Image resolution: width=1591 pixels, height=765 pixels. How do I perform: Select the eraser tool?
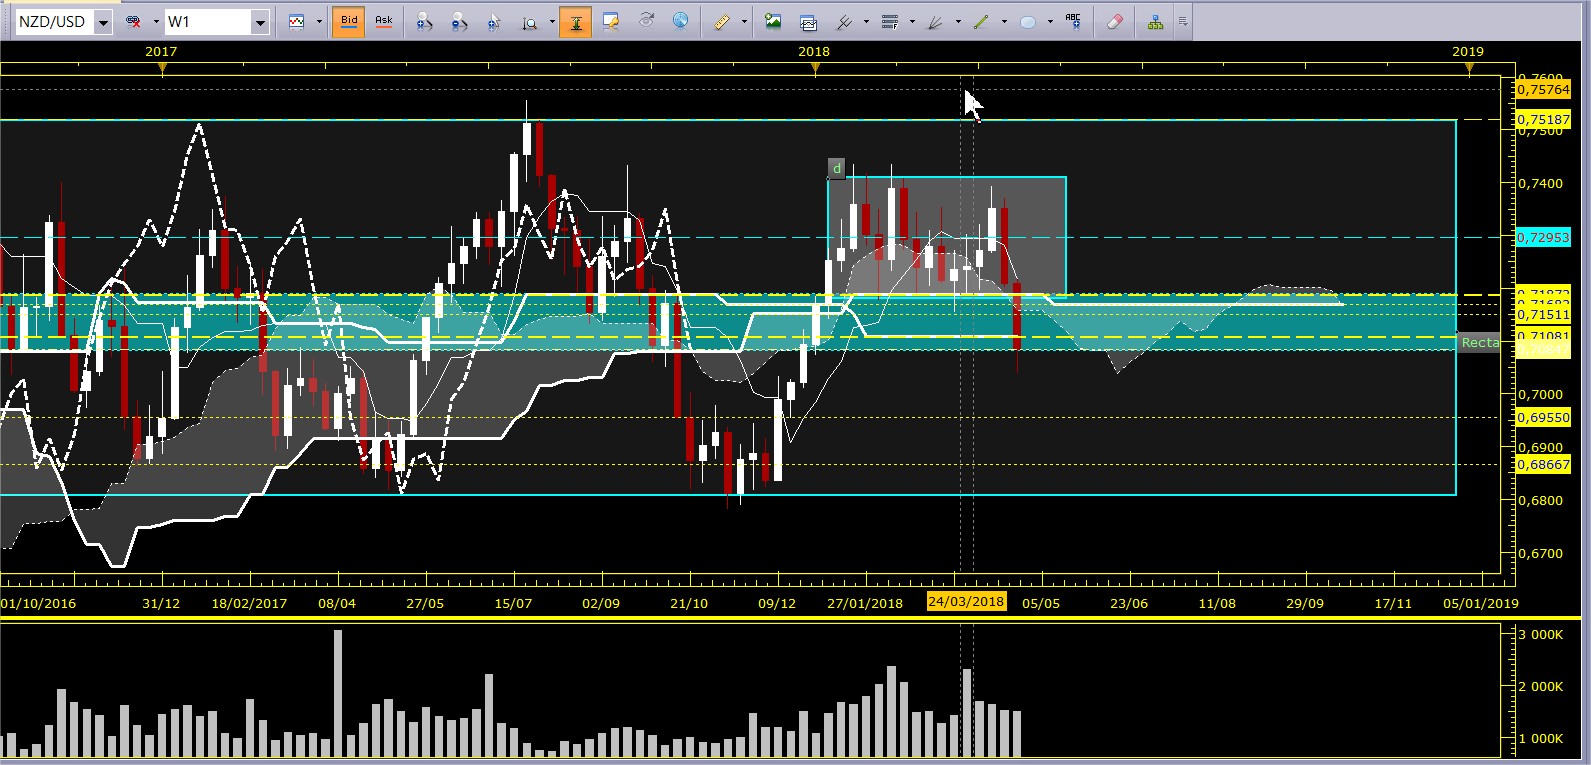[1114, 21]
